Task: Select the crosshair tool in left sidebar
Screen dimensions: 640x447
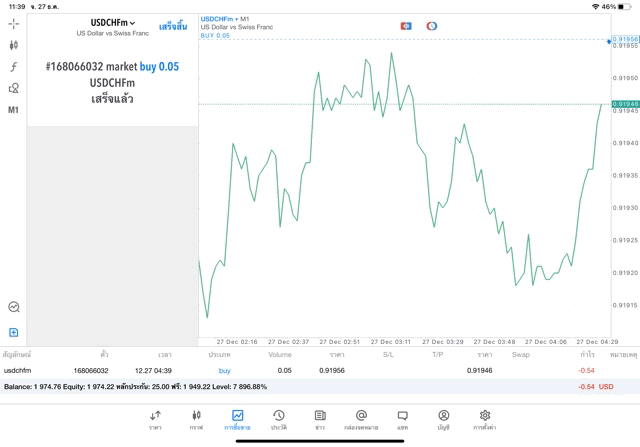Action: (14, 23)
